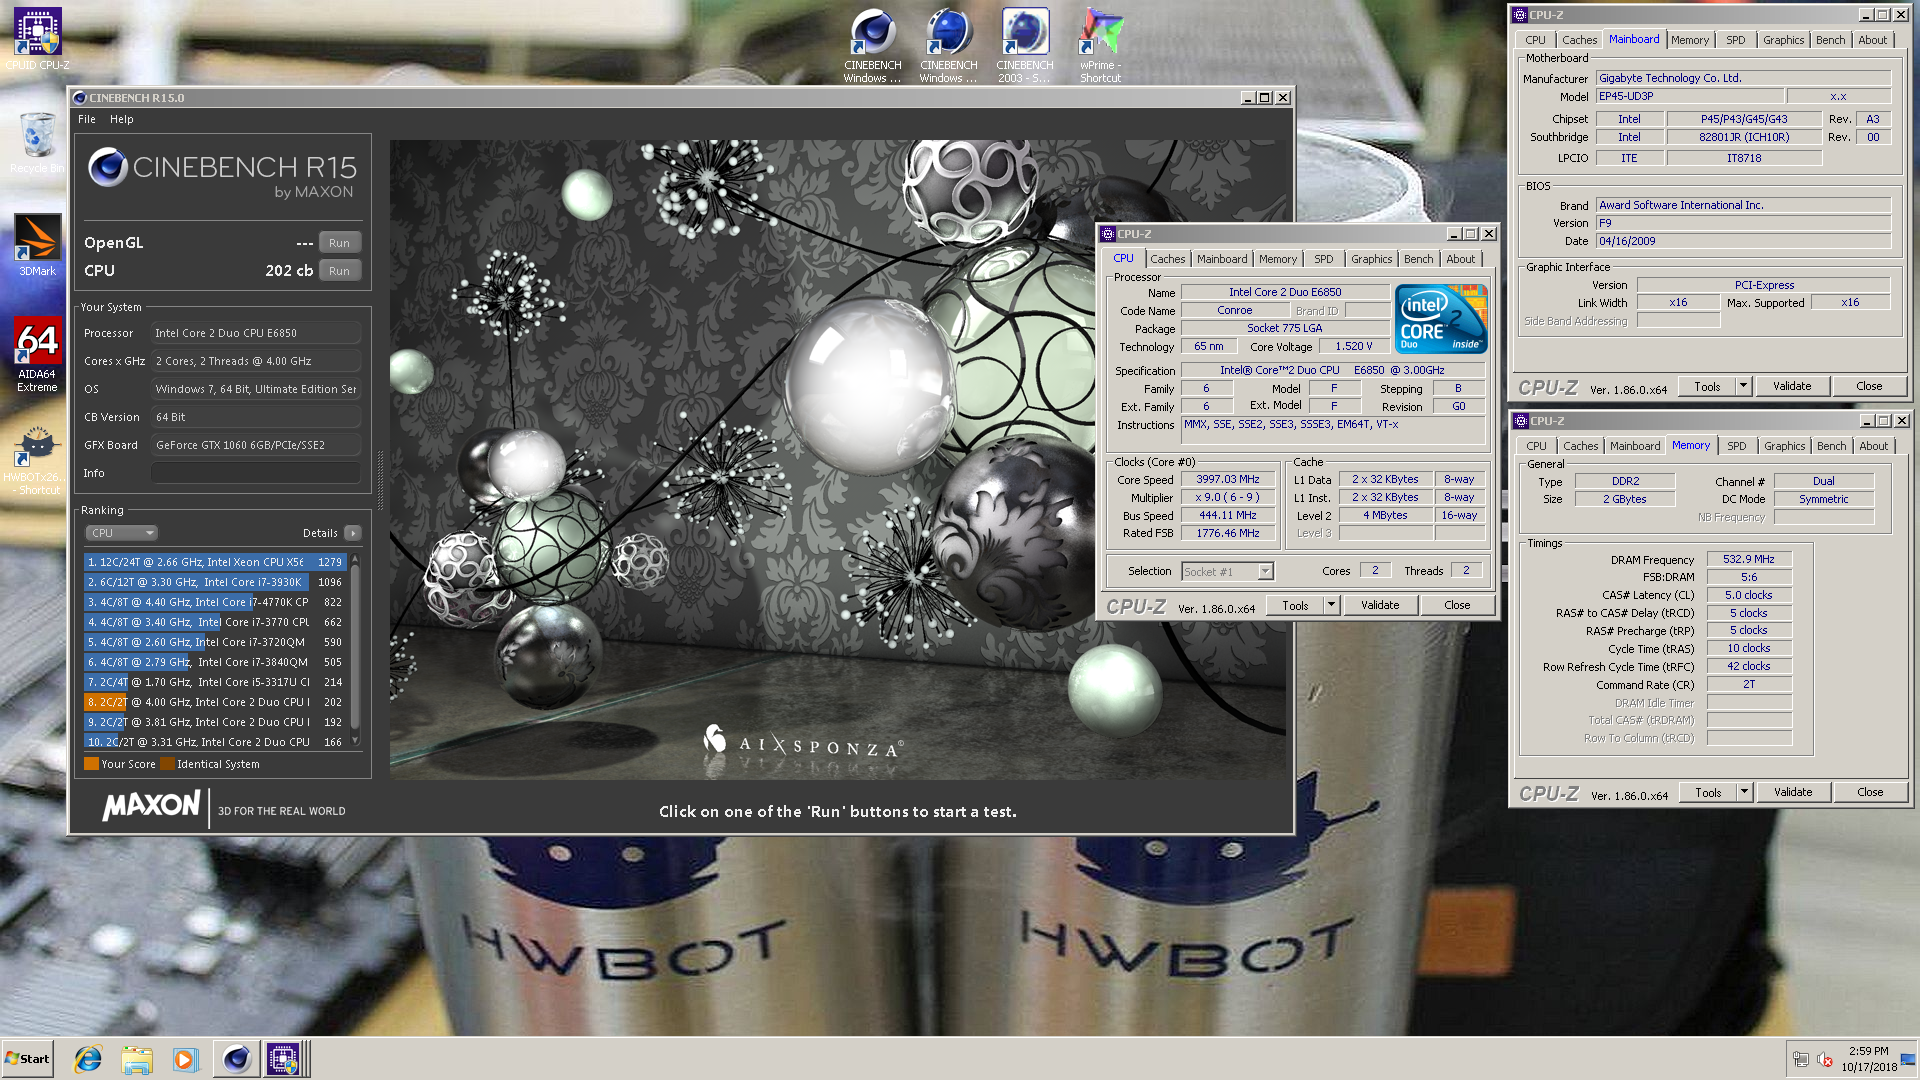Click the Cinebench vertical panel splitter handle

coord(380,478)
